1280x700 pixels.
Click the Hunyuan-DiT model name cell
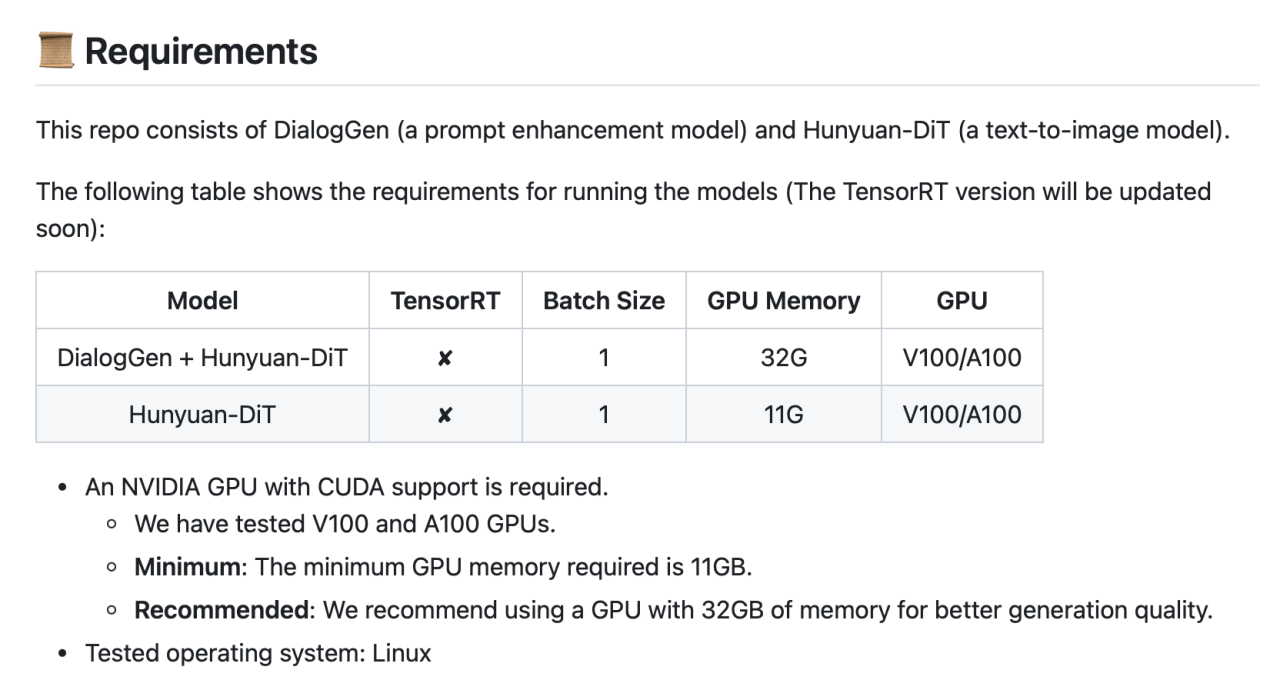point(202,414)
